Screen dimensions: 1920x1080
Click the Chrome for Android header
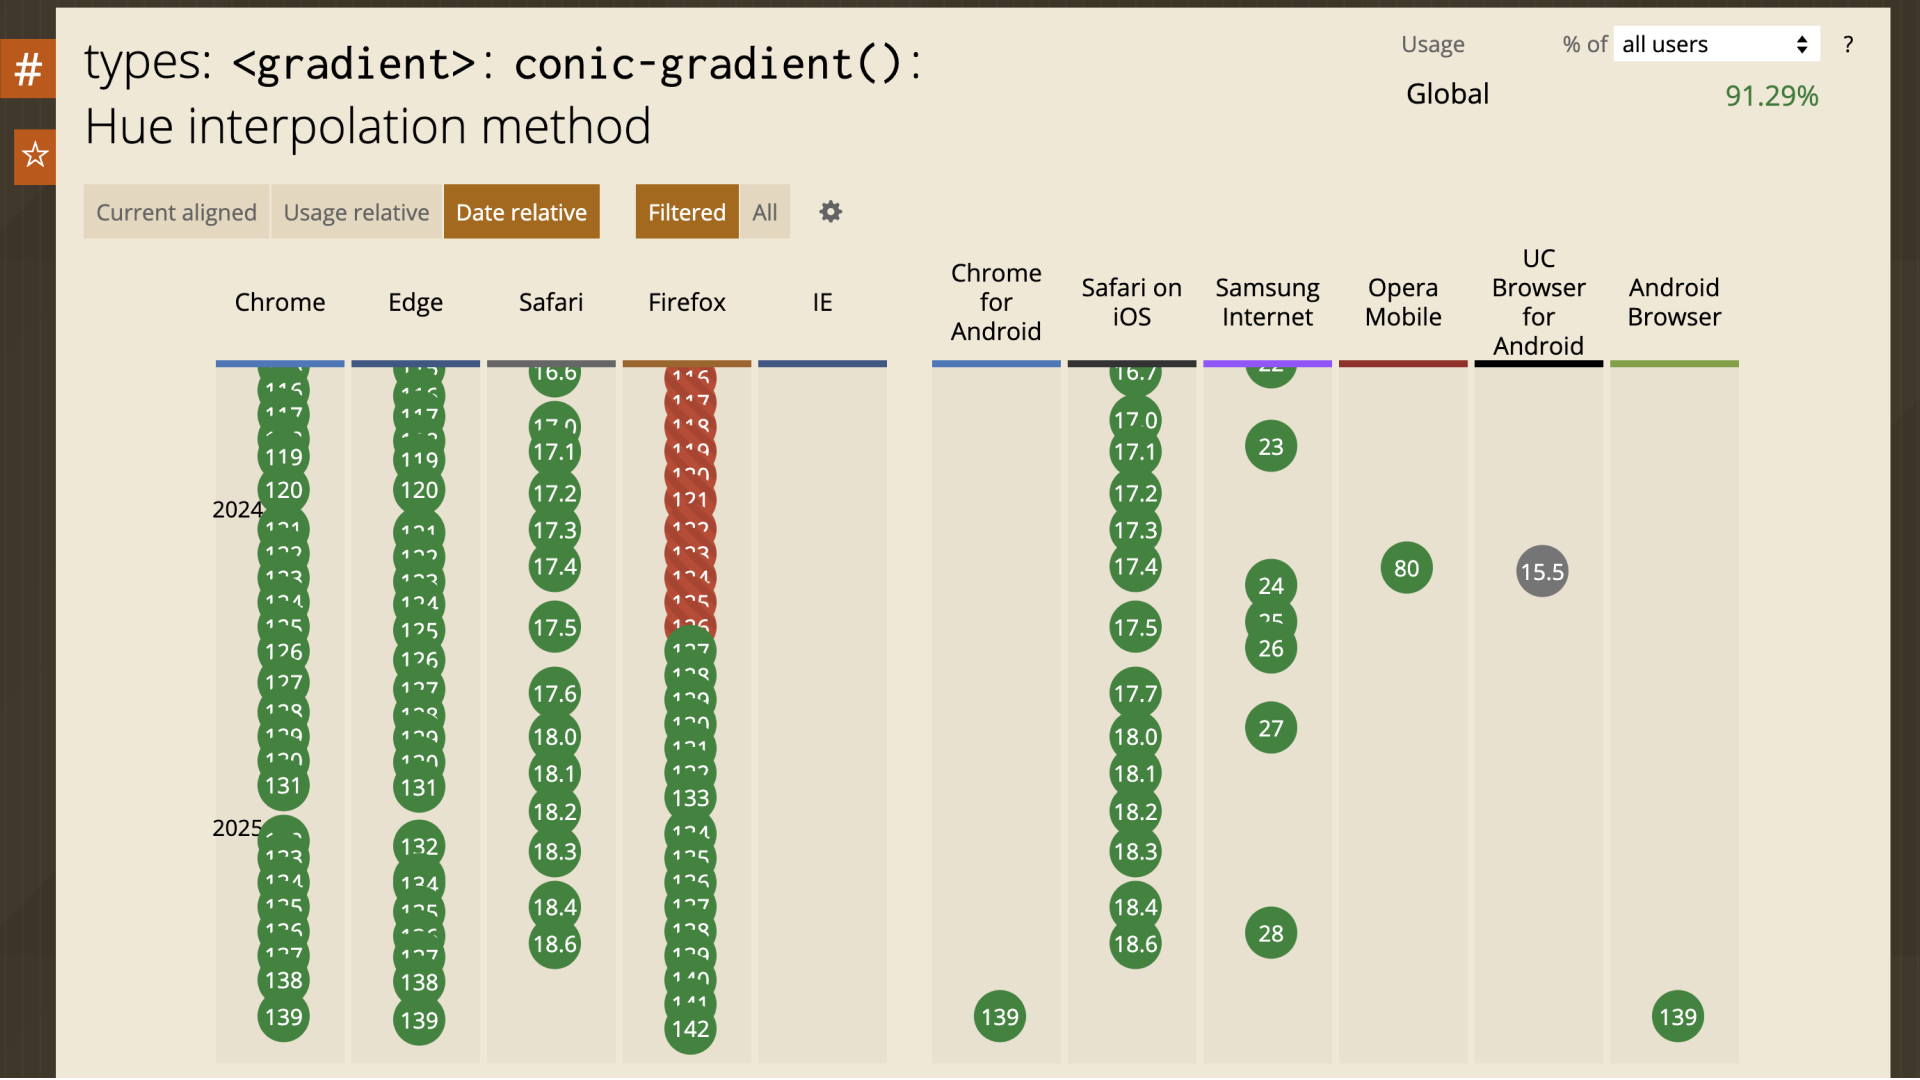pyautogui.click(x=996, y=302)
